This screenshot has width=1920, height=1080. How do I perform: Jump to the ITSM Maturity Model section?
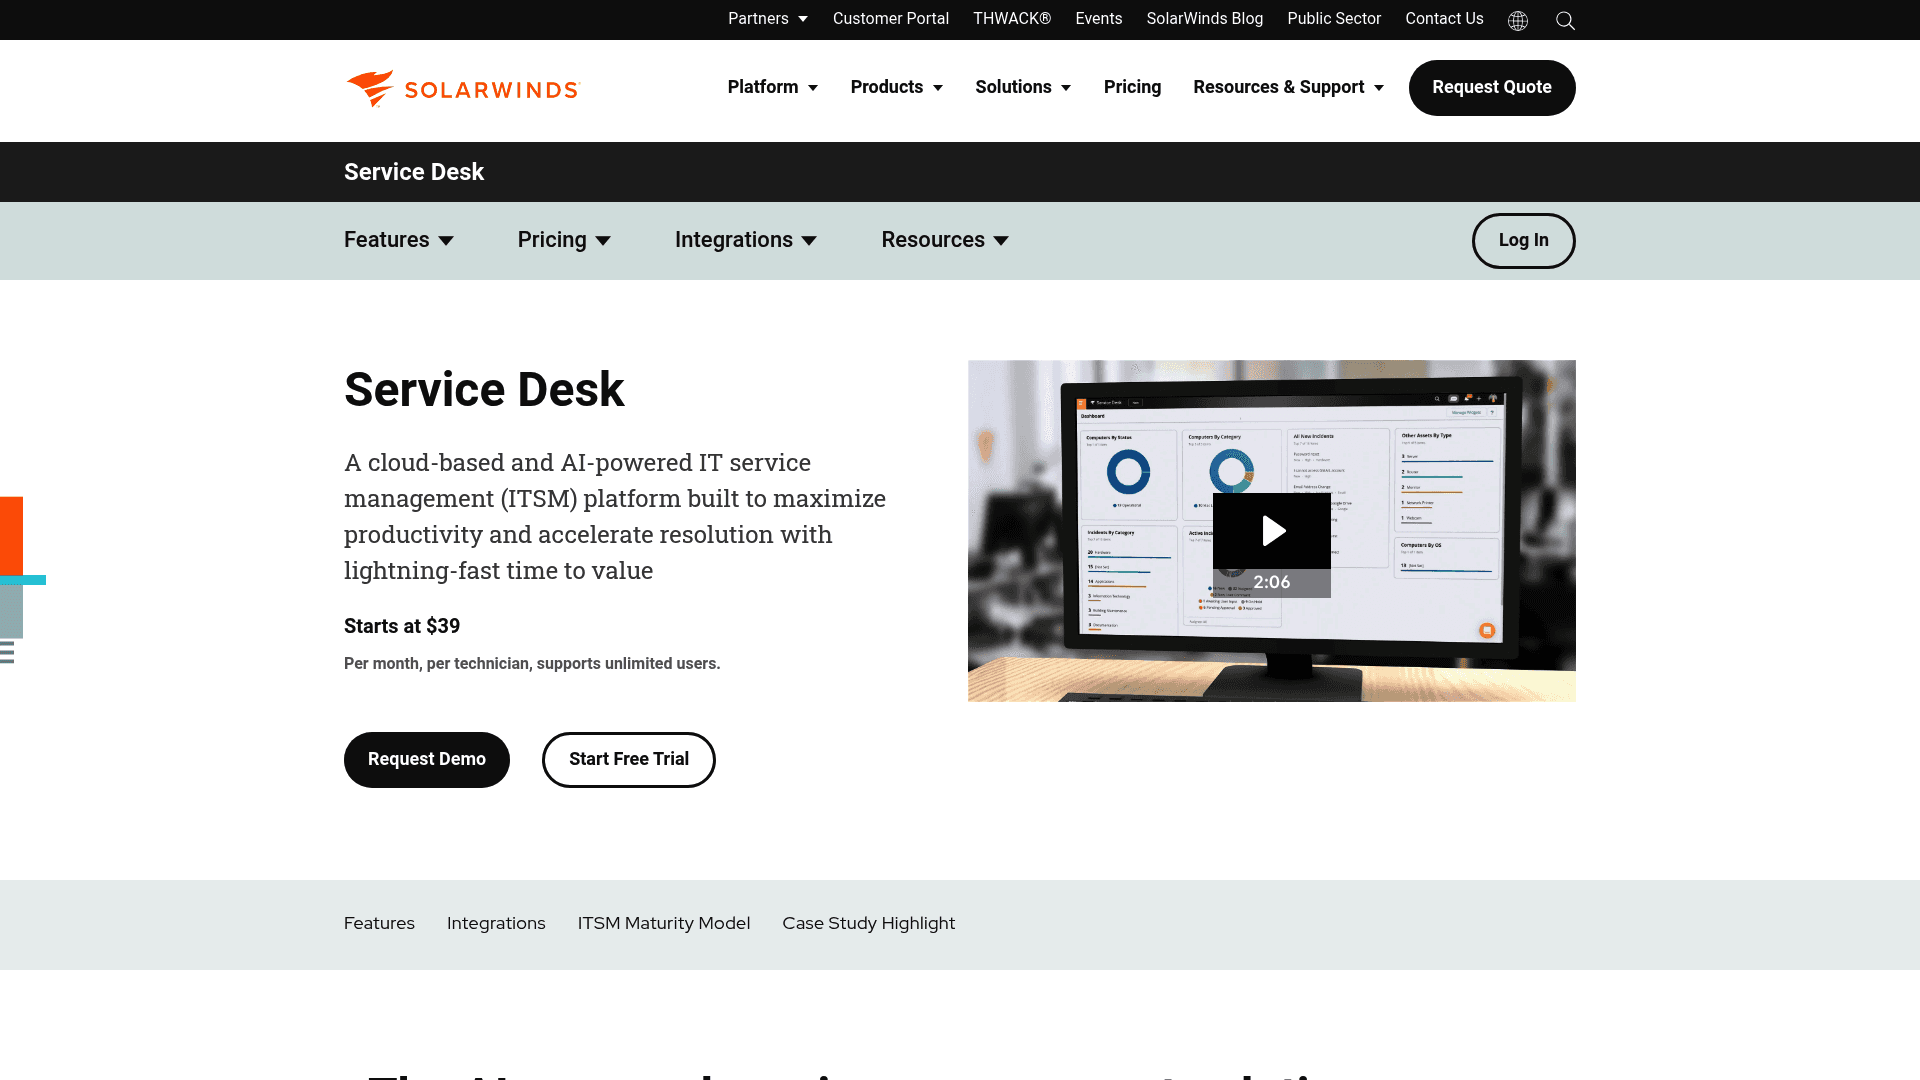pos(663,923)
